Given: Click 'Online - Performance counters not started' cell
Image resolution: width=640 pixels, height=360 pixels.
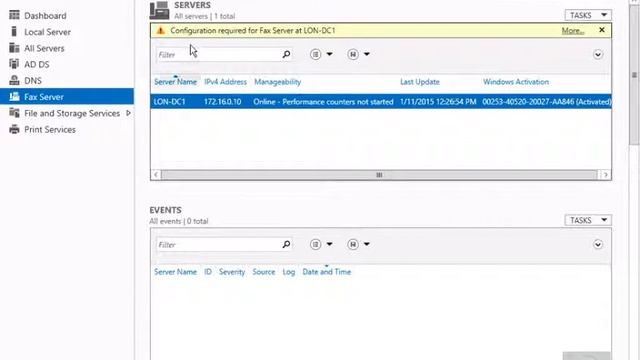Looking at the screenshot, I should coord(323,102).
